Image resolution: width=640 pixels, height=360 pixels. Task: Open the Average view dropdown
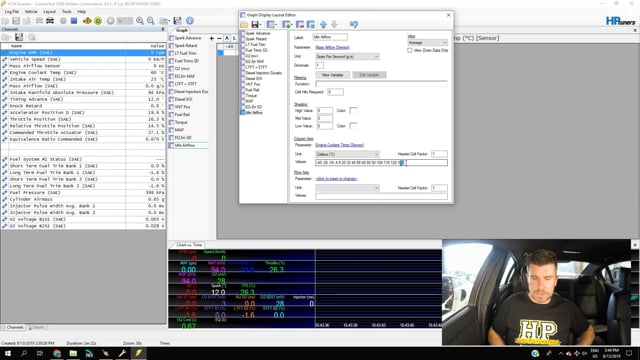427,42
